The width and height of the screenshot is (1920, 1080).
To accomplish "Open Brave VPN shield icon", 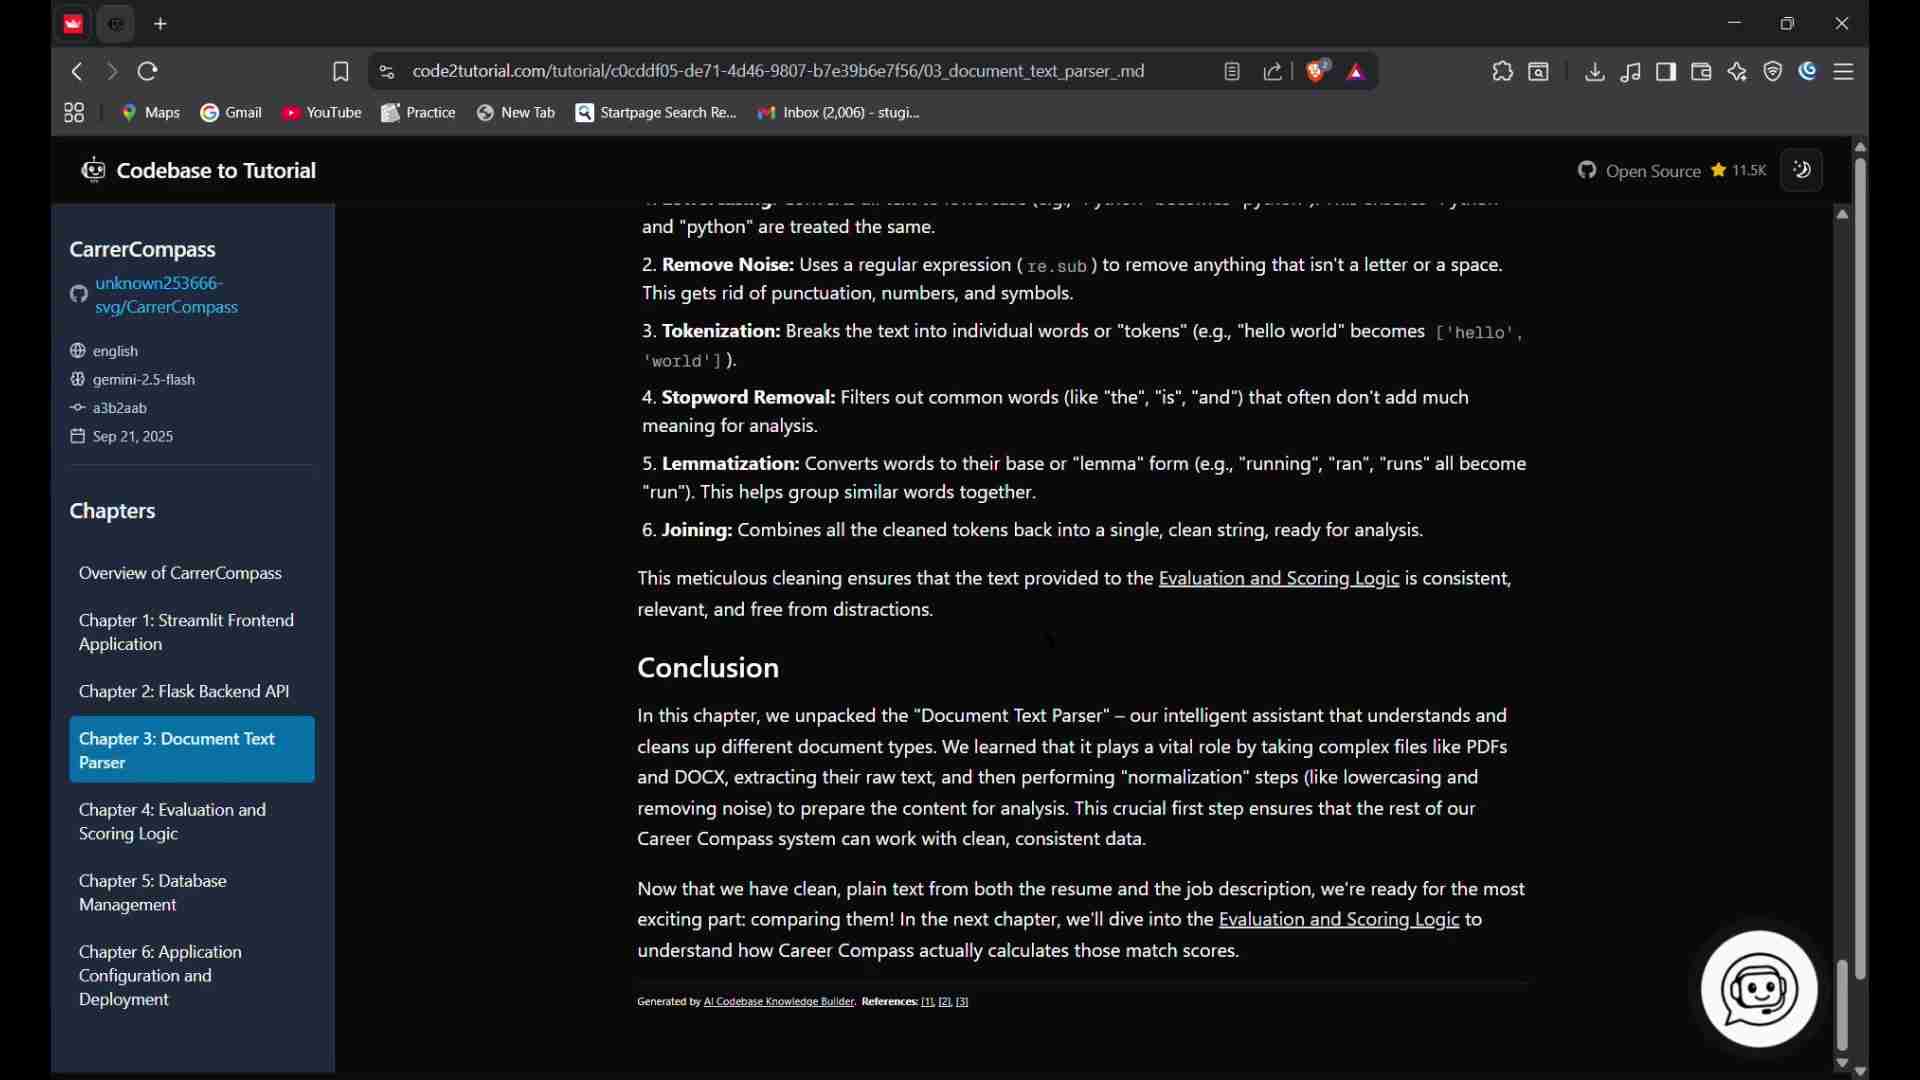I will tap(1775, 72).
